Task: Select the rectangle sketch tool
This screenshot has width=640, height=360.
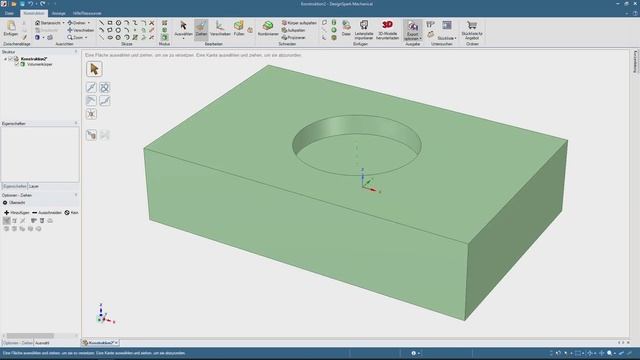Action: 110,23
